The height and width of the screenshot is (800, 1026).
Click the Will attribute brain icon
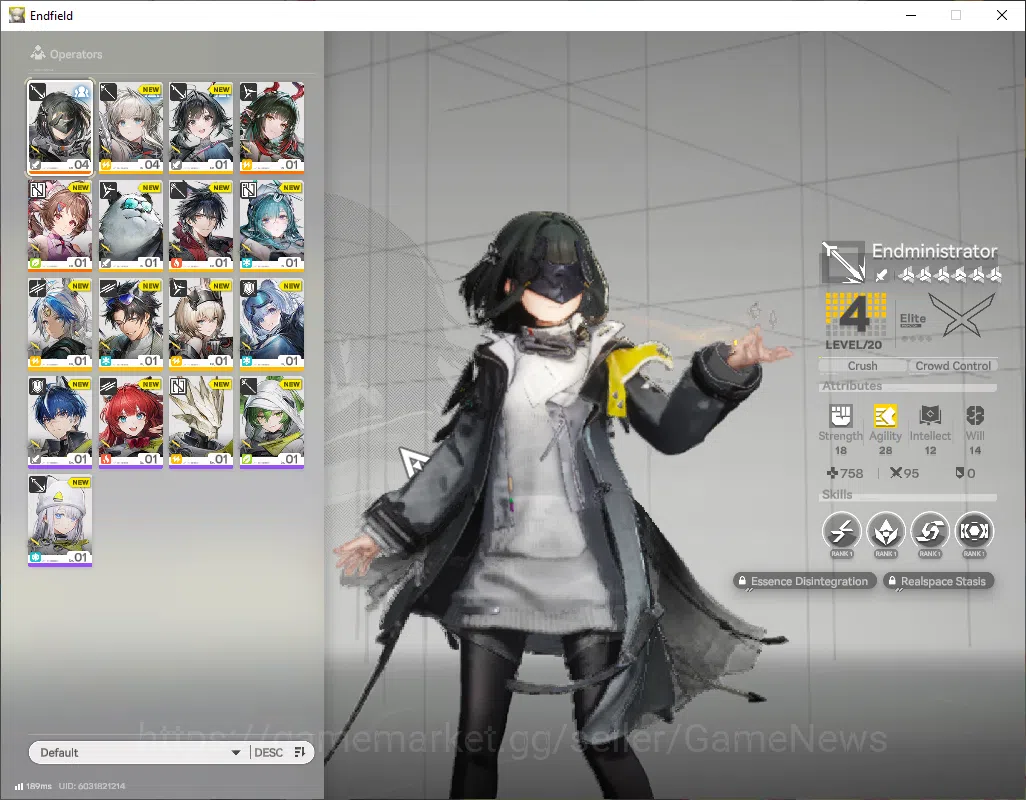pyautogui.click(x=975, y=415)
